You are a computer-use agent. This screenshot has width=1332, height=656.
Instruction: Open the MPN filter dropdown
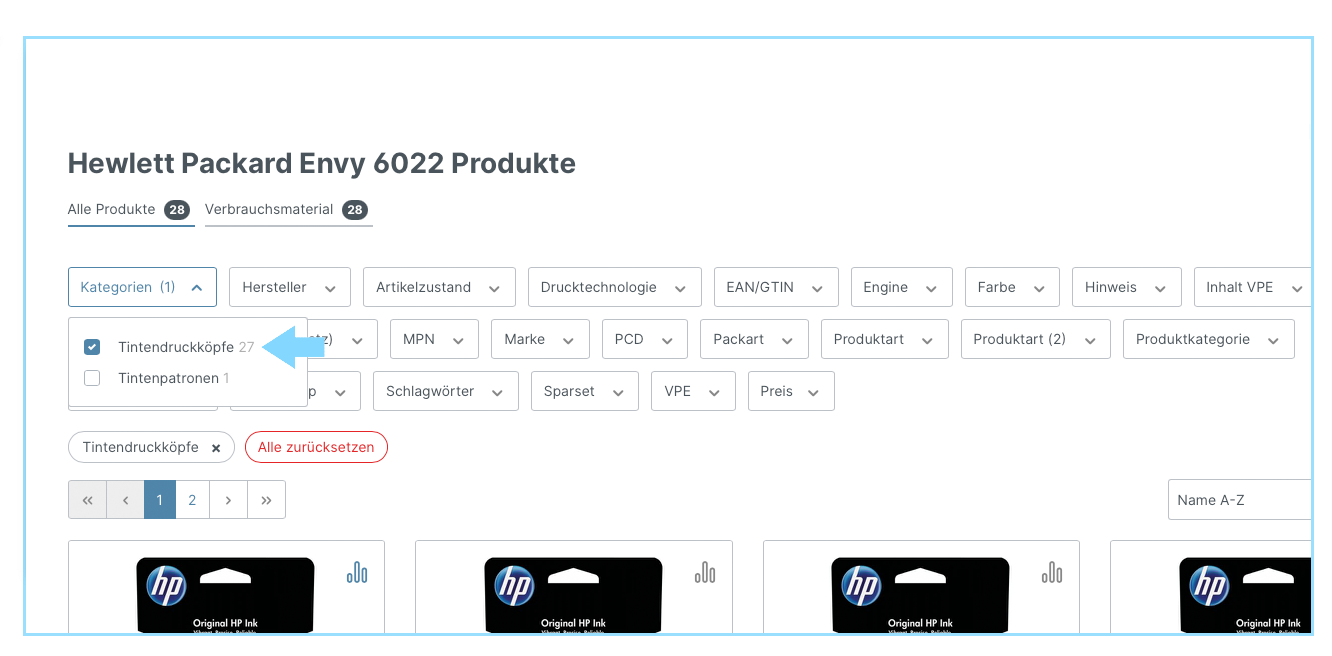click(x=434, y=339)
